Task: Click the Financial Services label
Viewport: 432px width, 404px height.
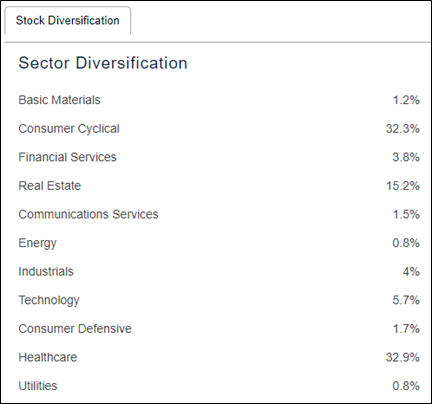Action: [x=68, y=157]
